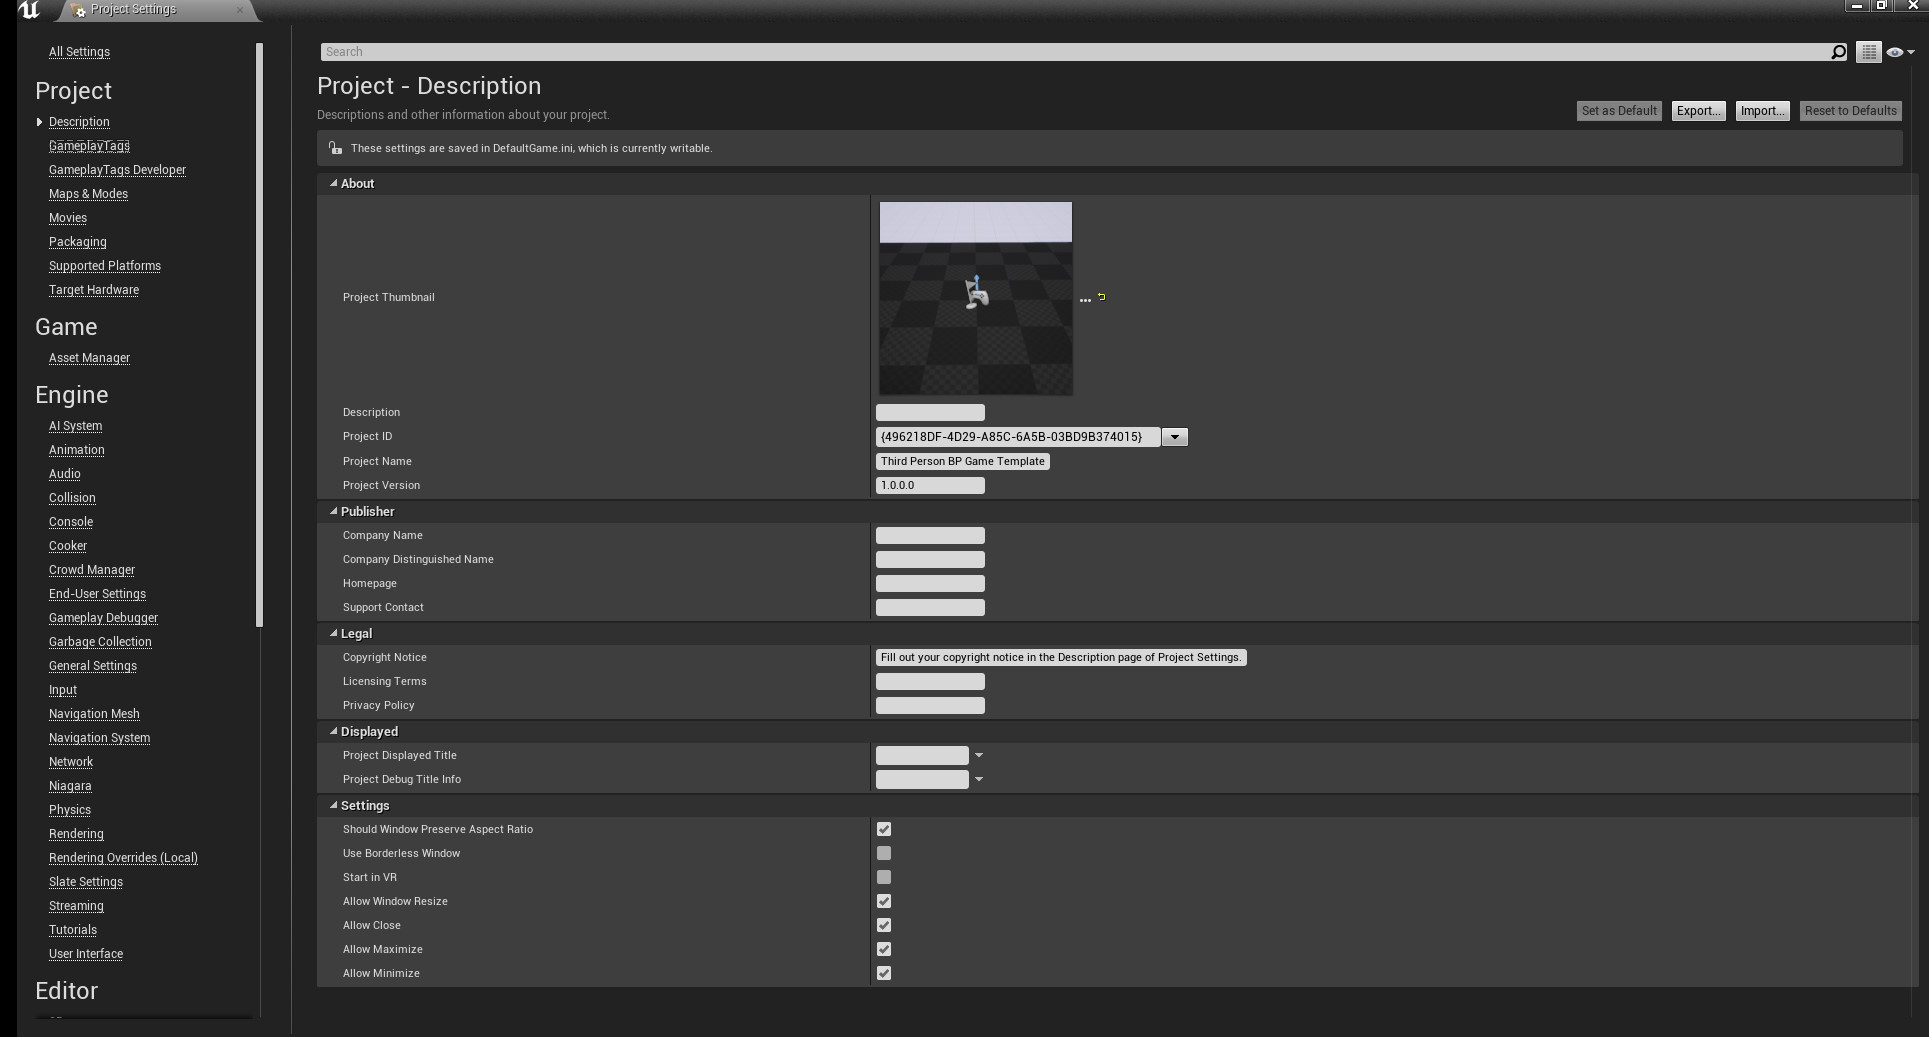The width and height of the screenshot is (1929, 1037).
Task: Click the thumbnail browse ellipsis button
Action: pyautogui.click(x=1085, y=299)
